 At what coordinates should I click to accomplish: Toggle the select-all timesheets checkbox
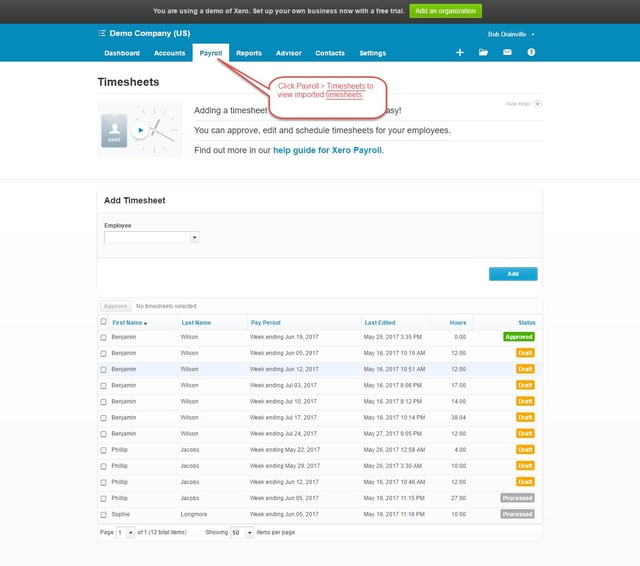click(103, 322)
